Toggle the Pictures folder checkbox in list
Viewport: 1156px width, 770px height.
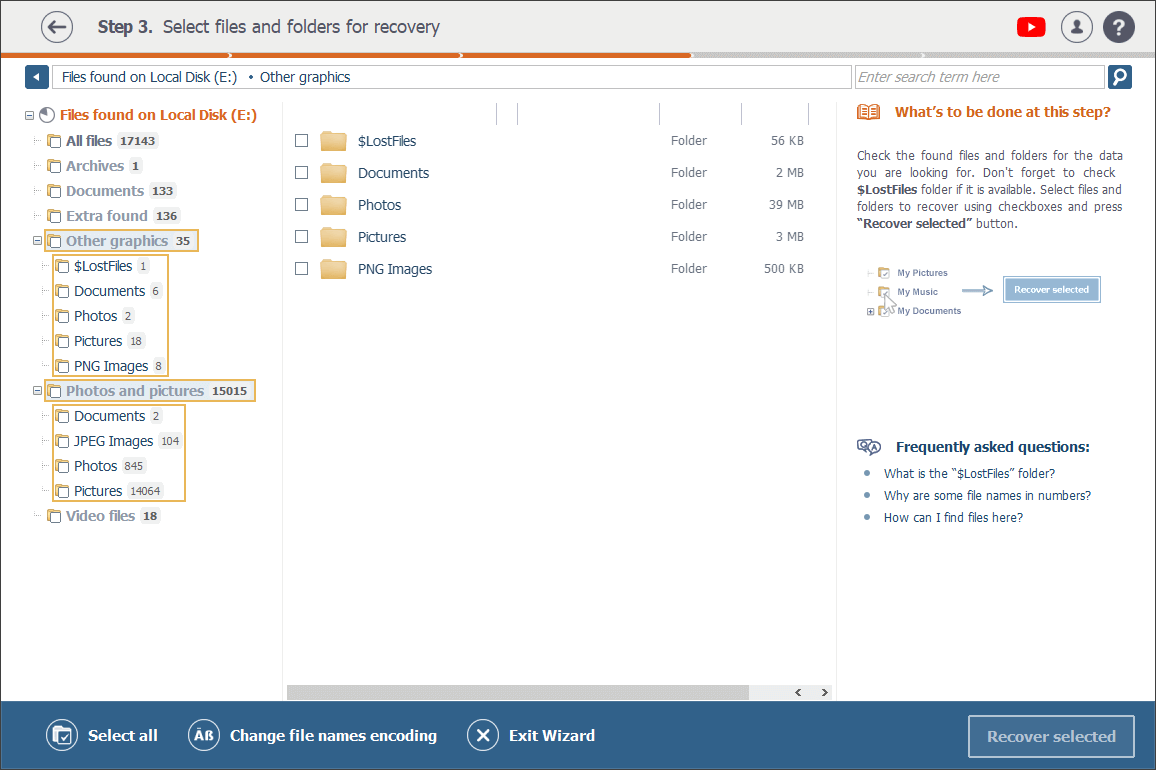(x=301, y=237)
